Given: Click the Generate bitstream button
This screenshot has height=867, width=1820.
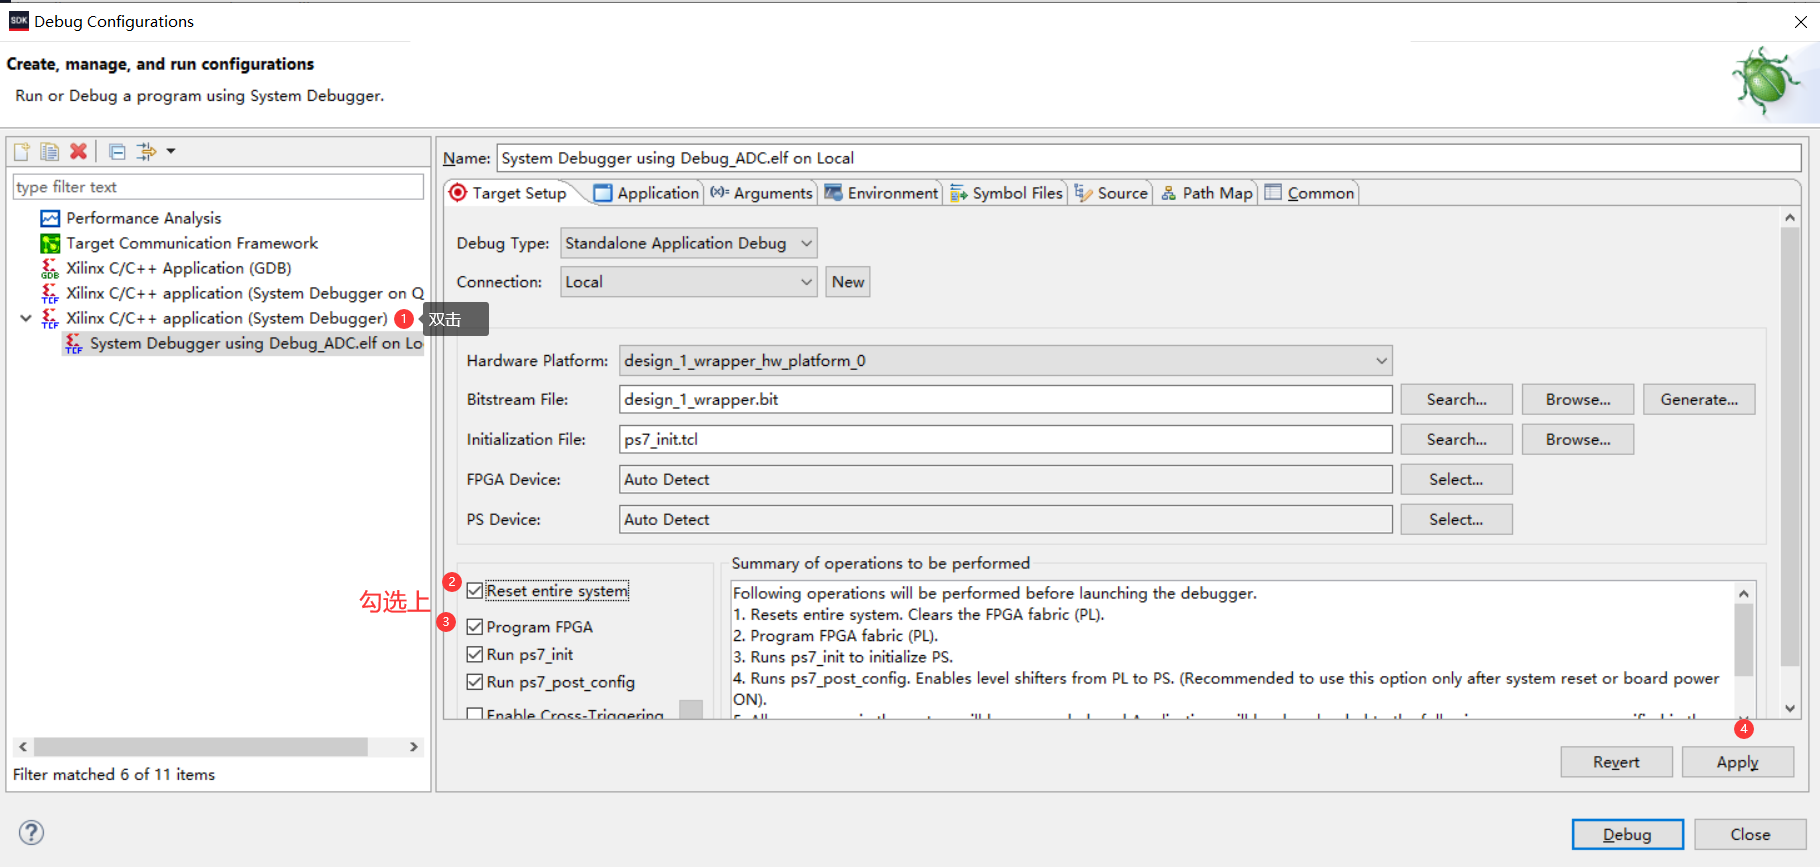Looking at the screenshot, I should pos(1699,400).
